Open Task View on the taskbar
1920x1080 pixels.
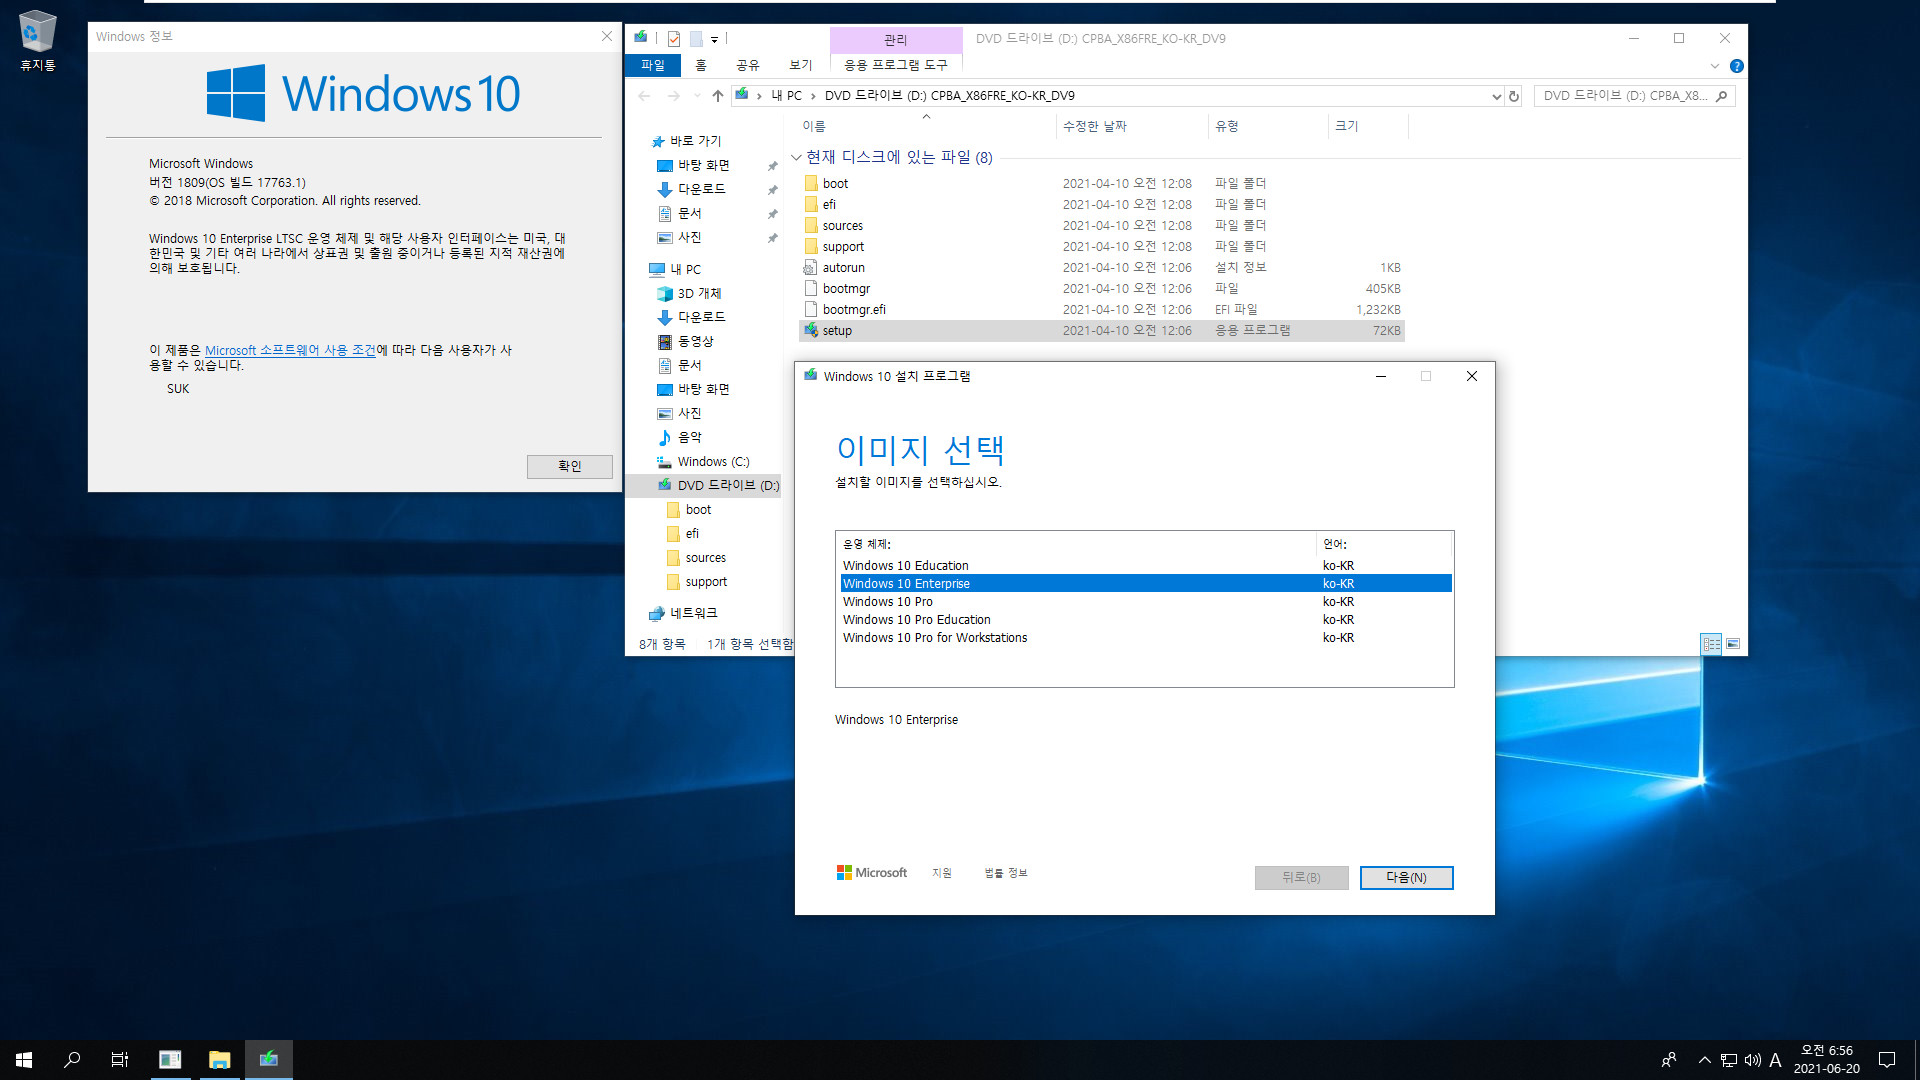pos(120,1060)
